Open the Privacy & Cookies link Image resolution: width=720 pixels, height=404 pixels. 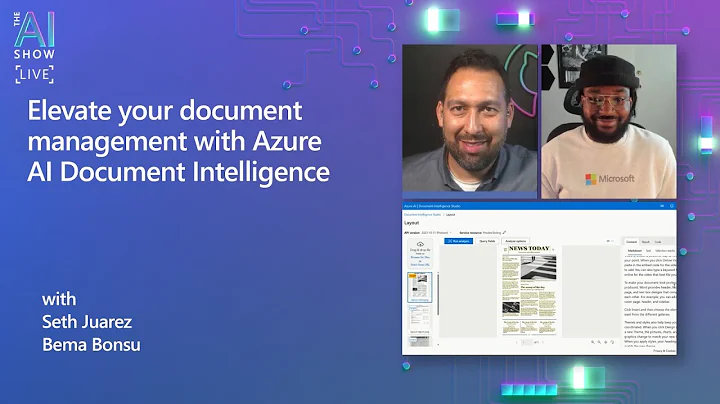click(664, 351)
